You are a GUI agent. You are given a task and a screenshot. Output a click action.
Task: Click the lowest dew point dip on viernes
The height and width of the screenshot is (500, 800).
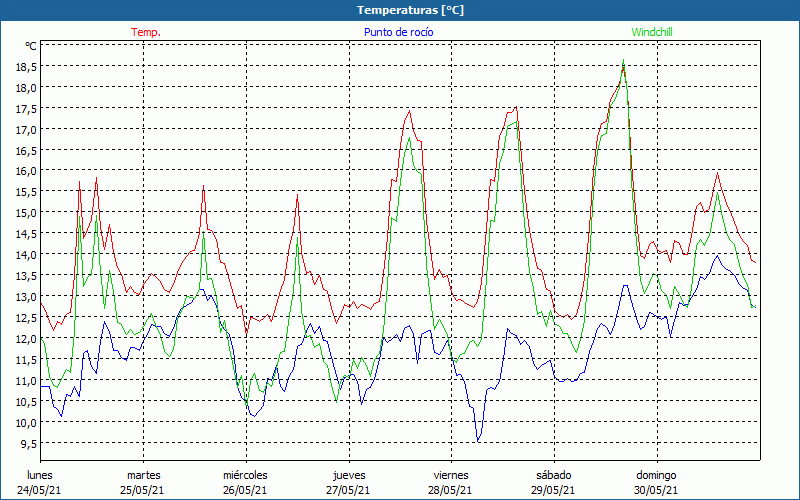coord(478,441)
